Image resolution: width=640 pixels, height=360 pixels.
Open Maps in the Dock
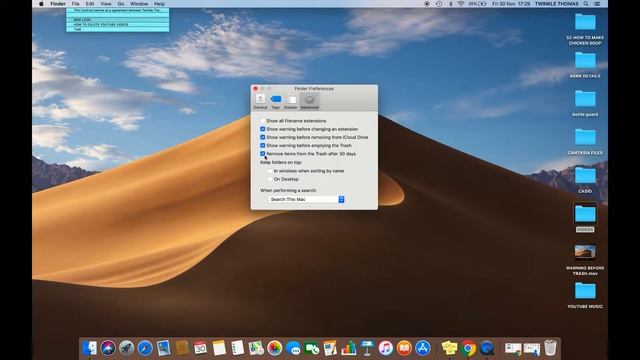256,348
